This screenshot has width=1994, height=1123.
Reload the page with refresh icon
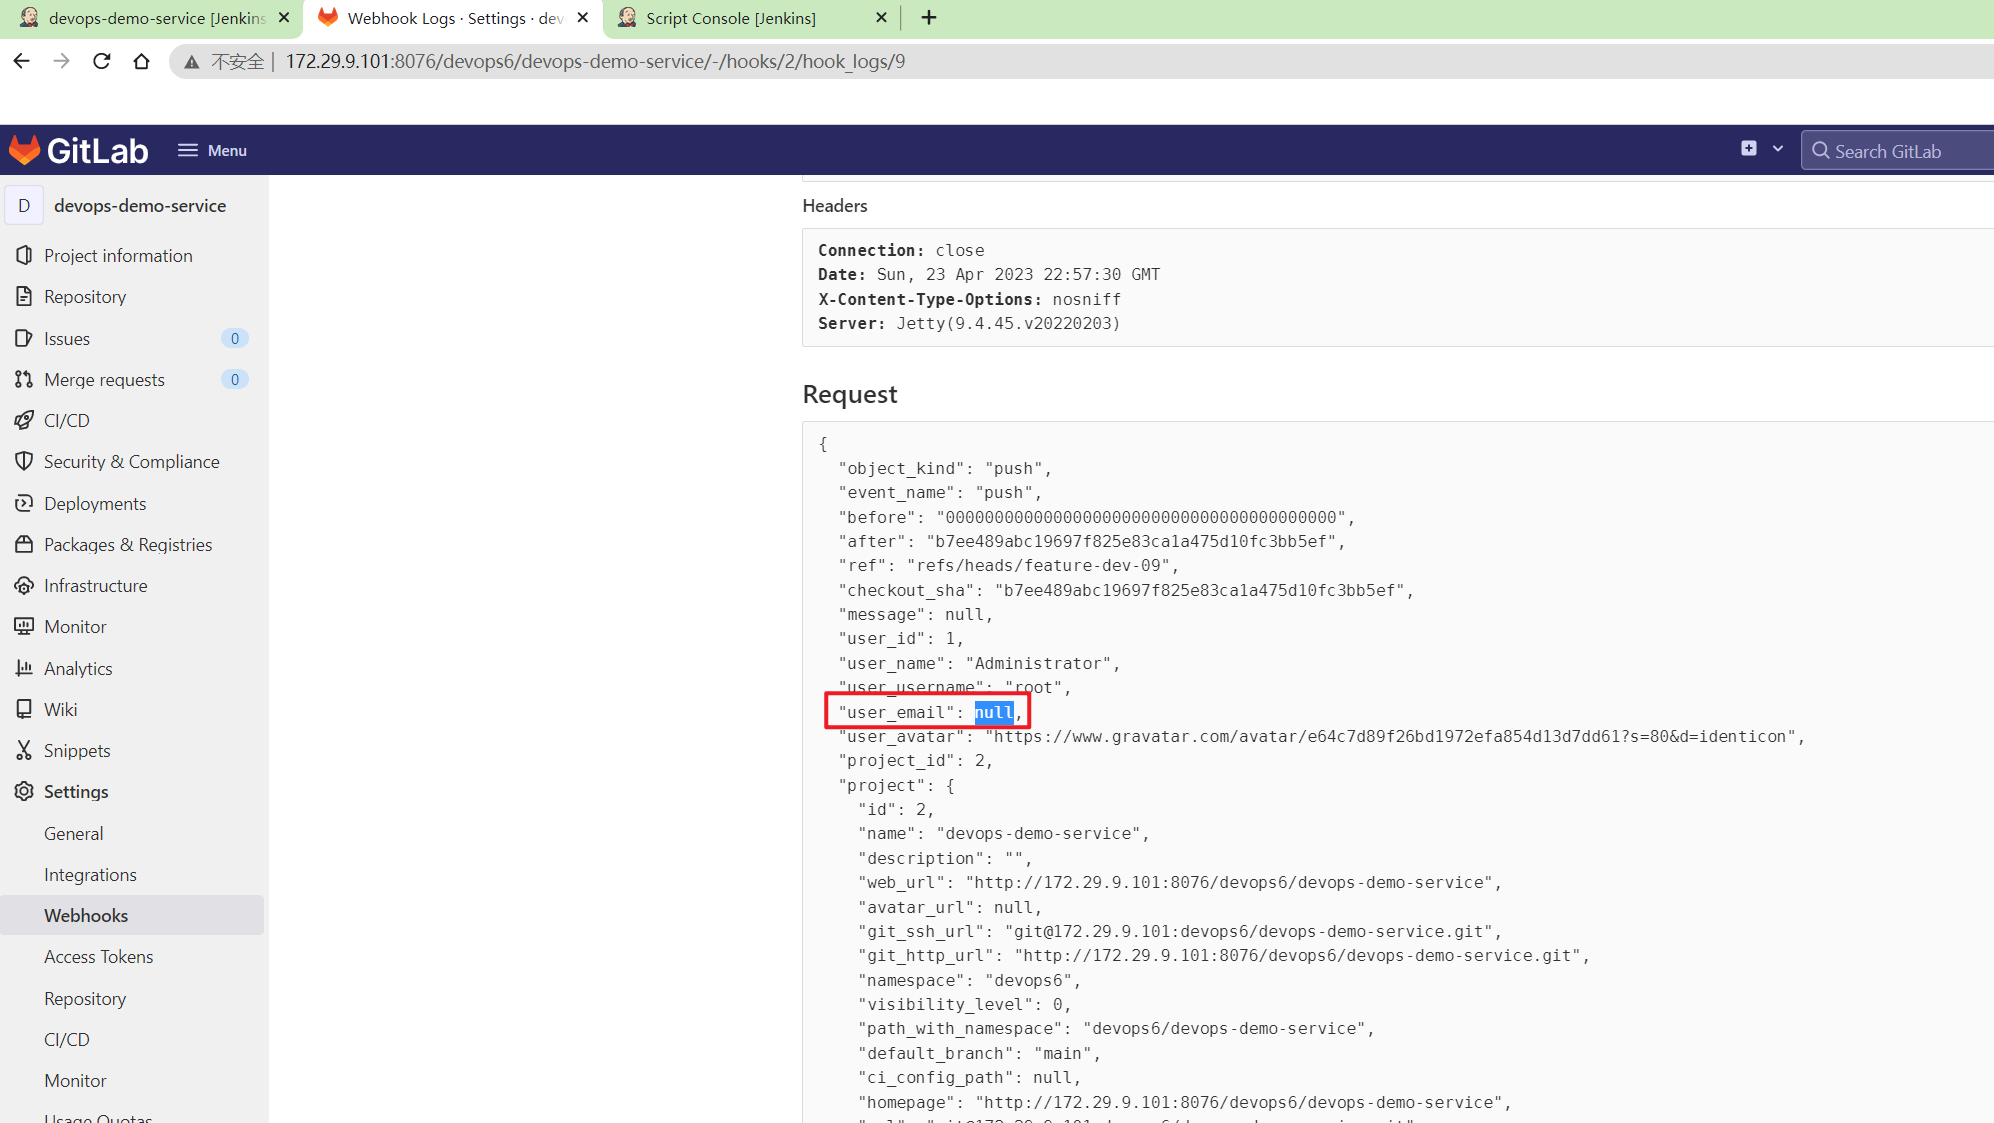tap(101, 61)
